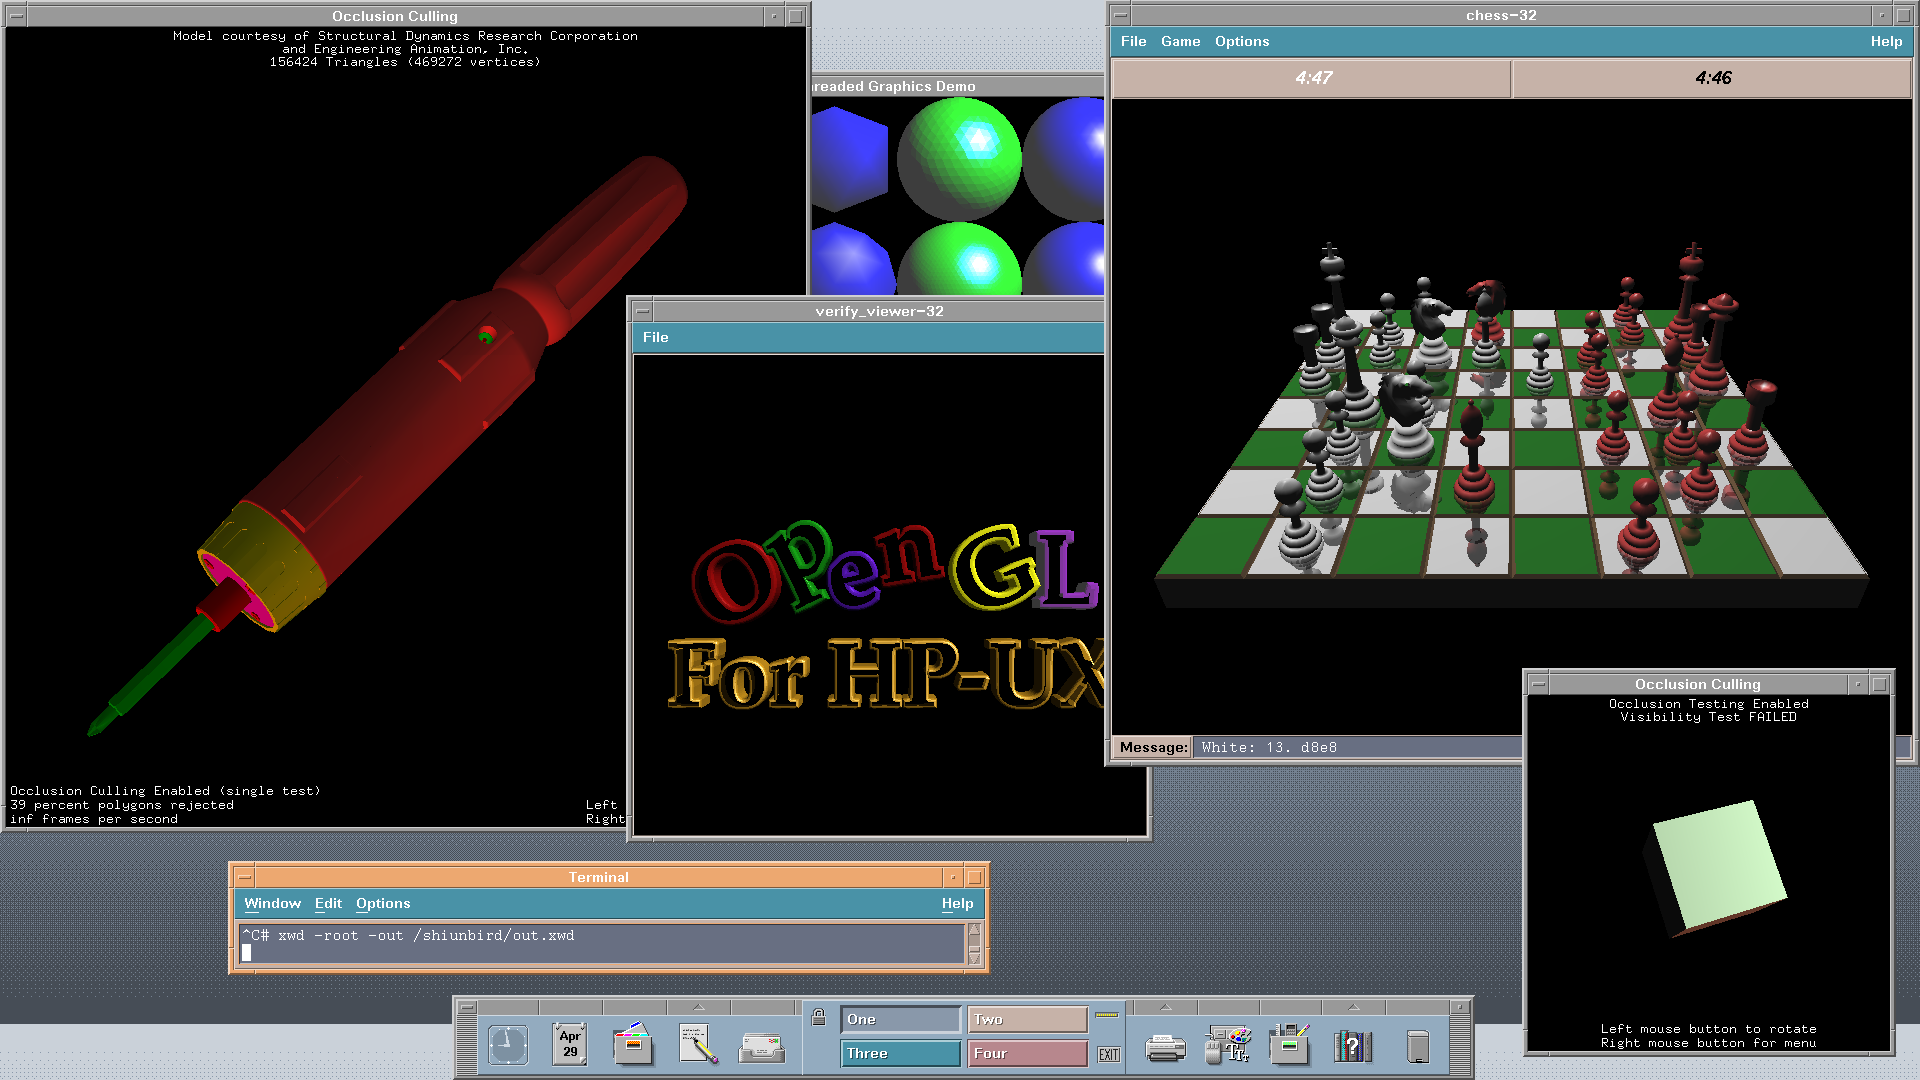Click "39 percent polygons rejected" text
This screenshot has height=1080, width=1920.
click(122, 805)
